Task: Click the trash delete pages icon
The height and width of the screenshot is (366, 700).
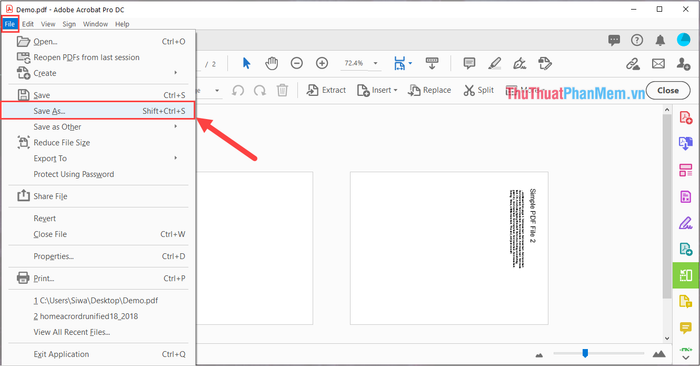Action: (x=282, y=90)
